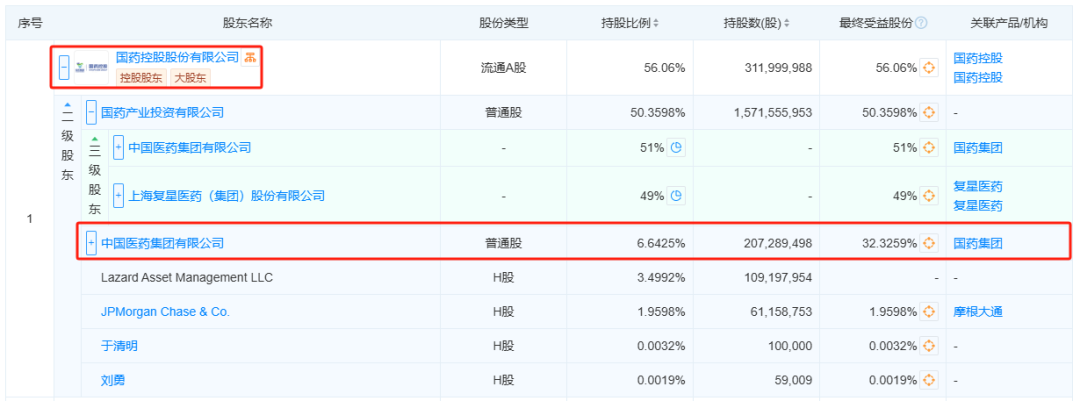
Task: Expand 中国医药集团有限公司 in the 6.6425% row
Action: (91, 243)
